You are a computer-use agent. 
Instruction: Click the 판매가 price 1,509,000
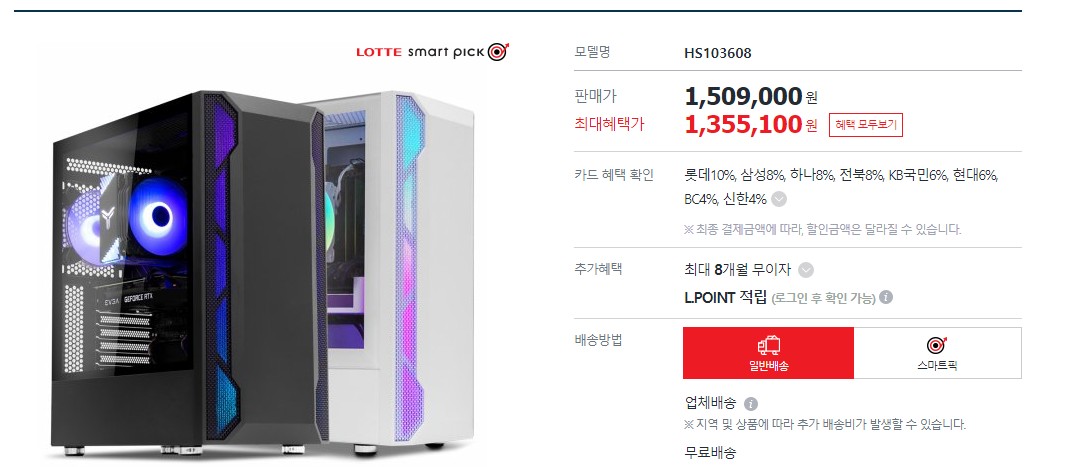coord(743,97)
